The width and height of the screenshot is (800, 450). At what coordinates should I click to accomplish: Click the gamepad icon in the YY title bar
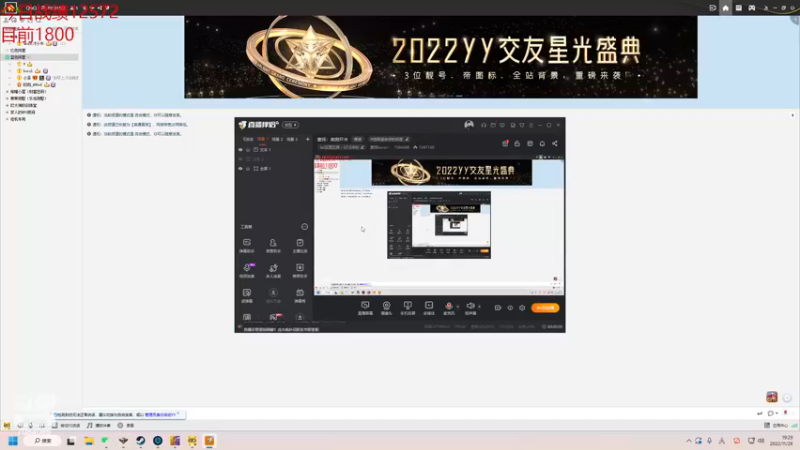click(x=752, y=8)
